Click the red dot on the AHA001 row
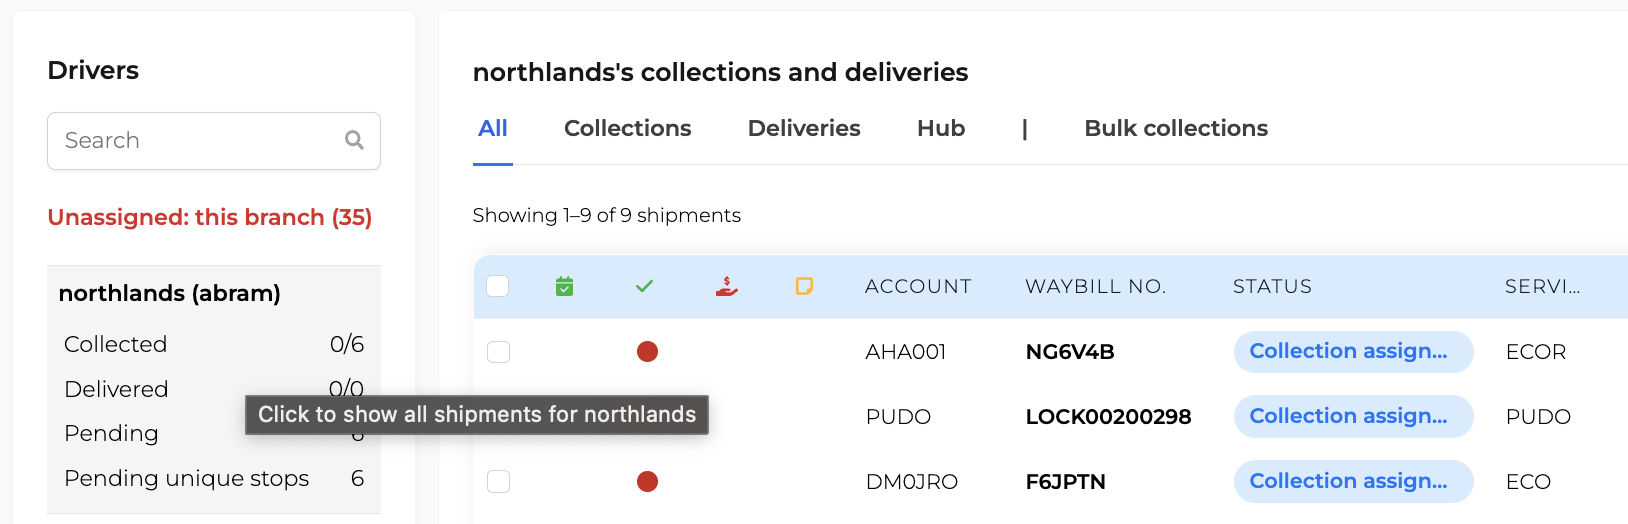Viewport: 1628px width, 524px height. coord(648,351)
